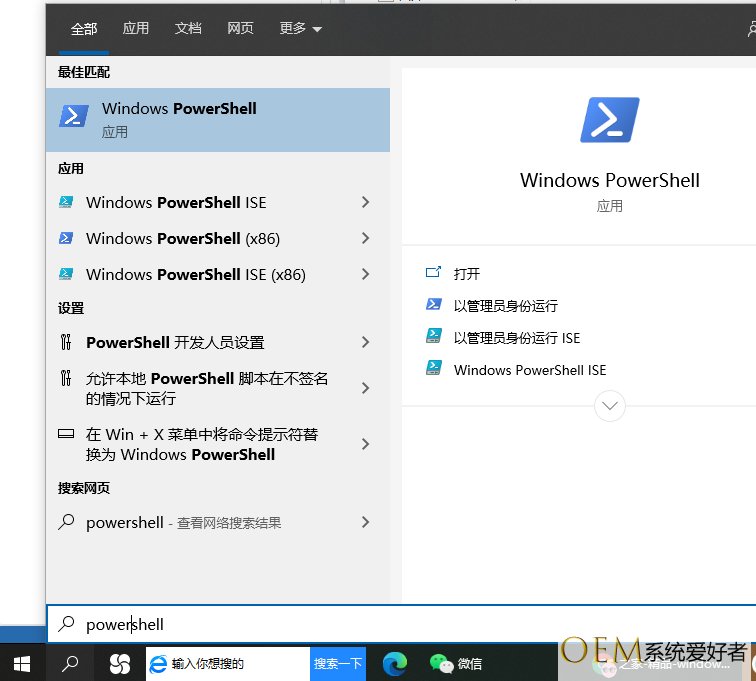Screen dimensions: 756x681
Task: Expand arrow next to Windows PowerShell (x86)
Action: click(365, 238)
